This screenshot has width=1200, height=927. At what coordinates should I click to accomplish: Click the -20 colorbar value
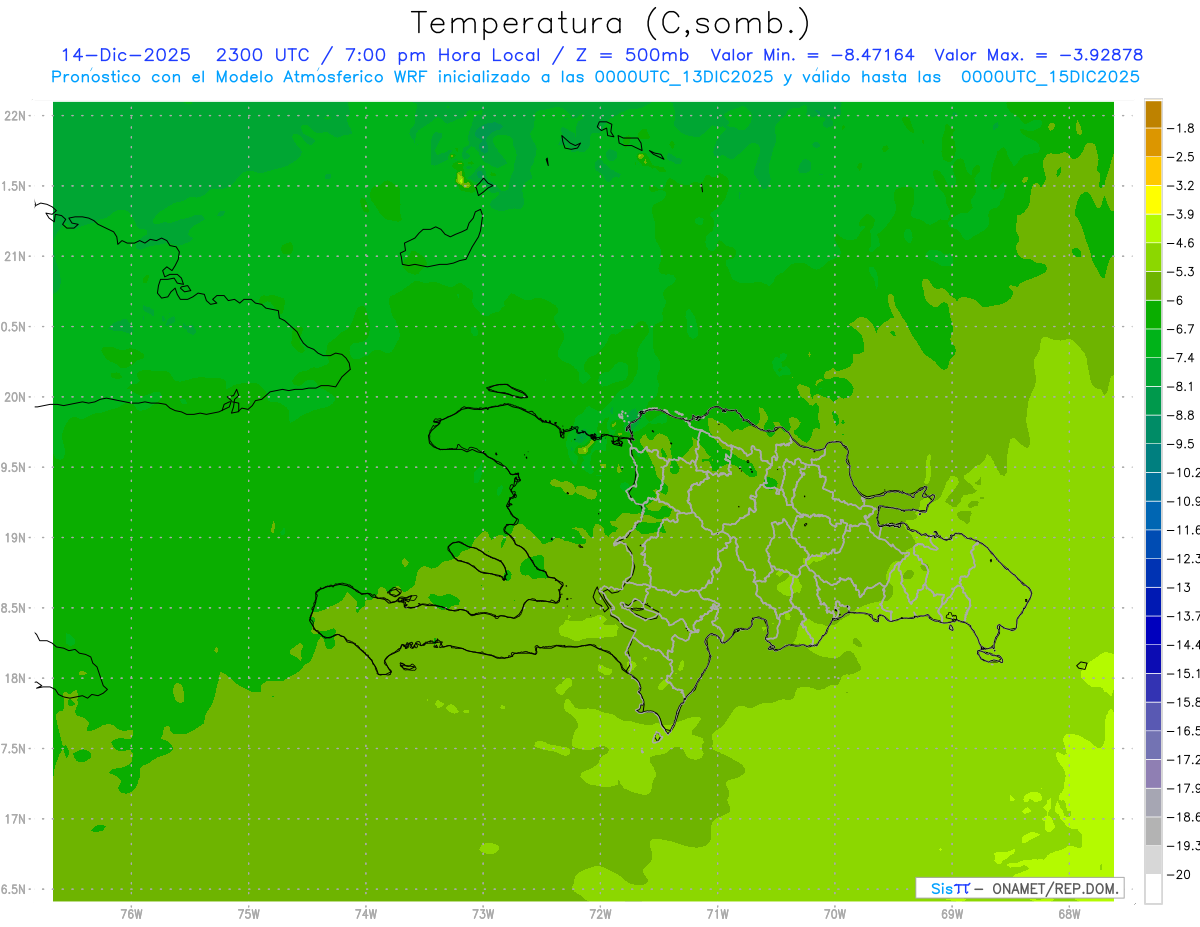pos(1179,874)
